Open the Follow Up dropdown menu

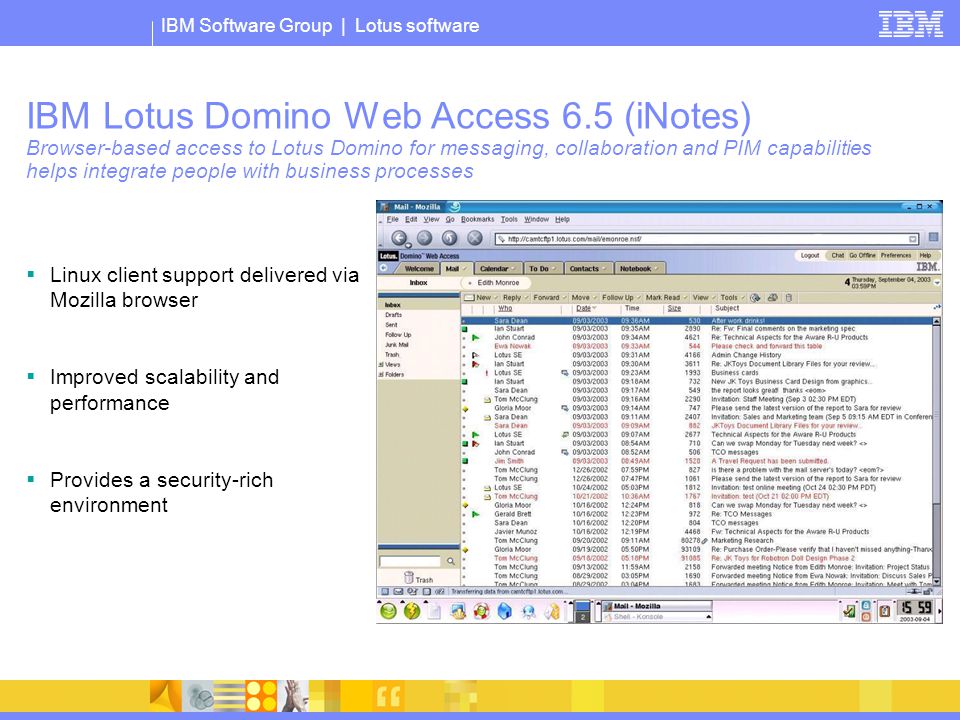point(639,298)
